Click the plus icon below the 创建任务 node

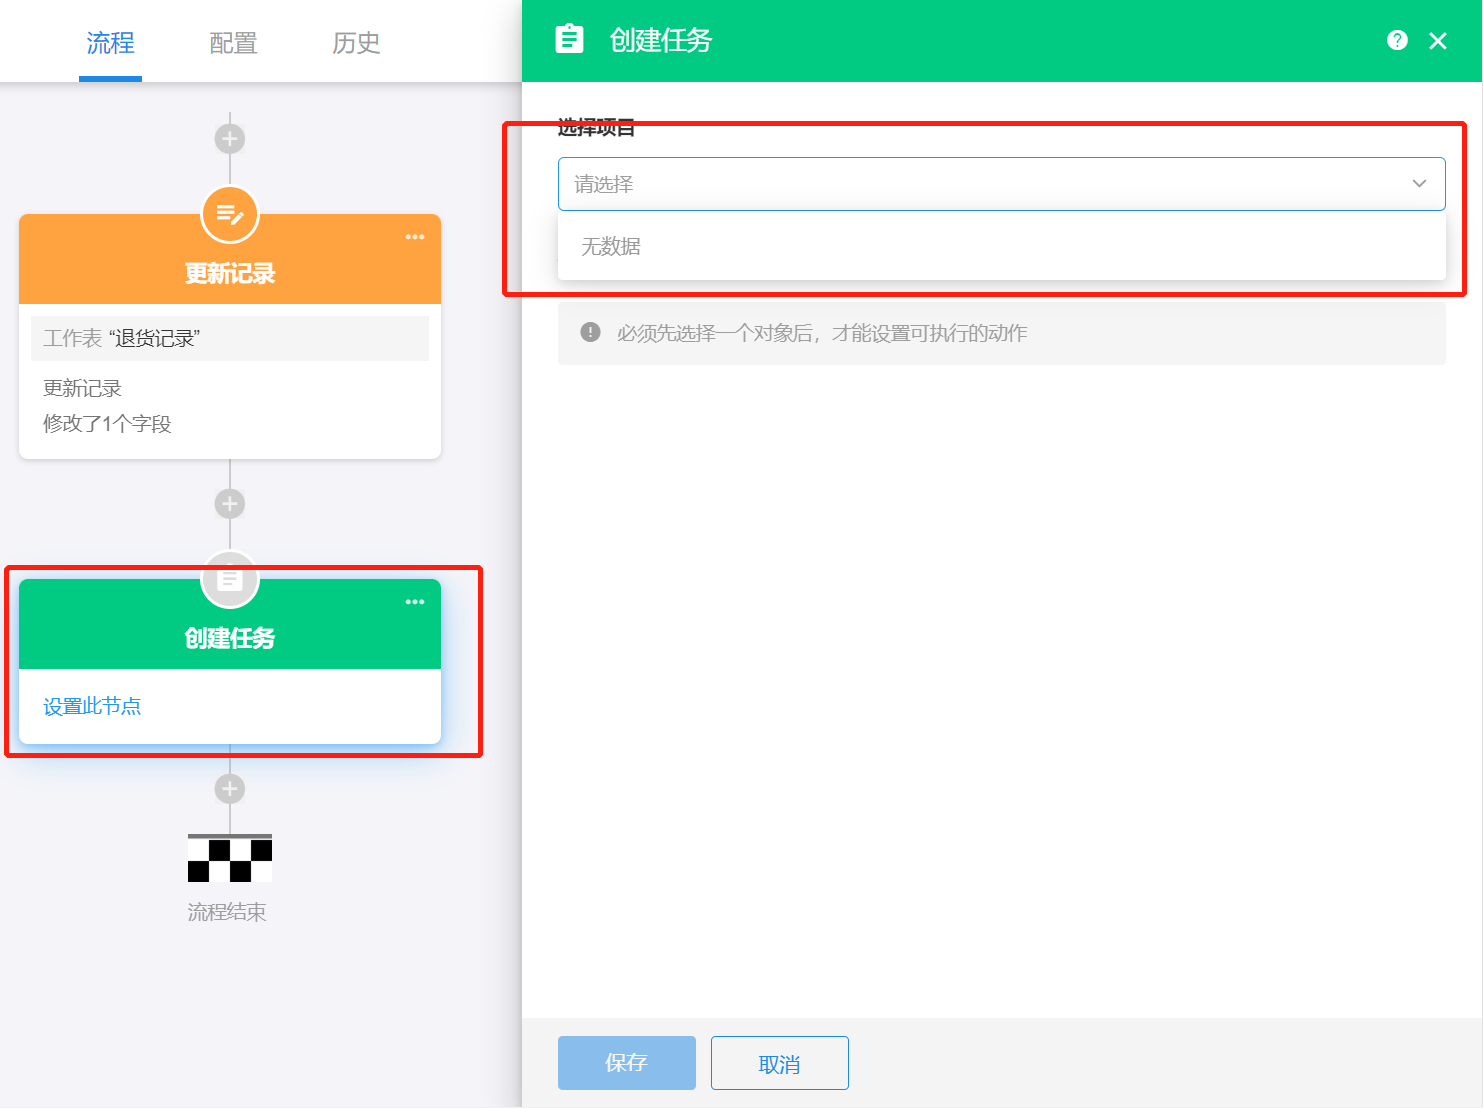[x=229, y=788]
